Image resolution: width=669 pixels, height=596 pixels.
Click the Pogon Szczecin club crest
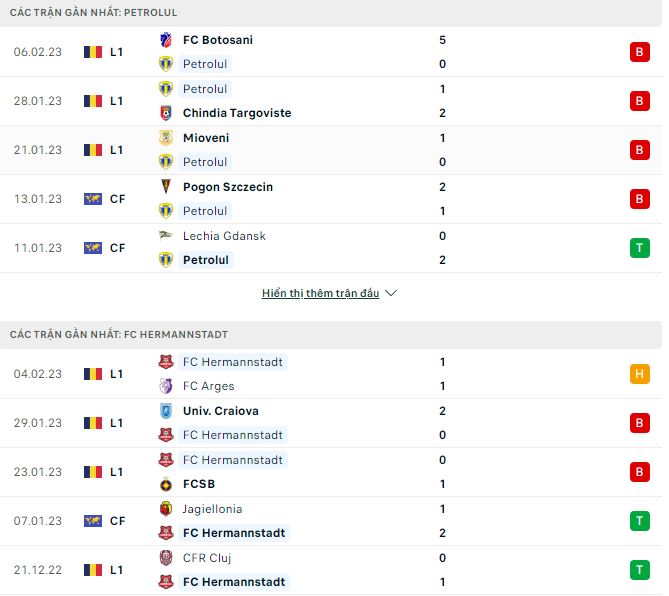point(166,187)
